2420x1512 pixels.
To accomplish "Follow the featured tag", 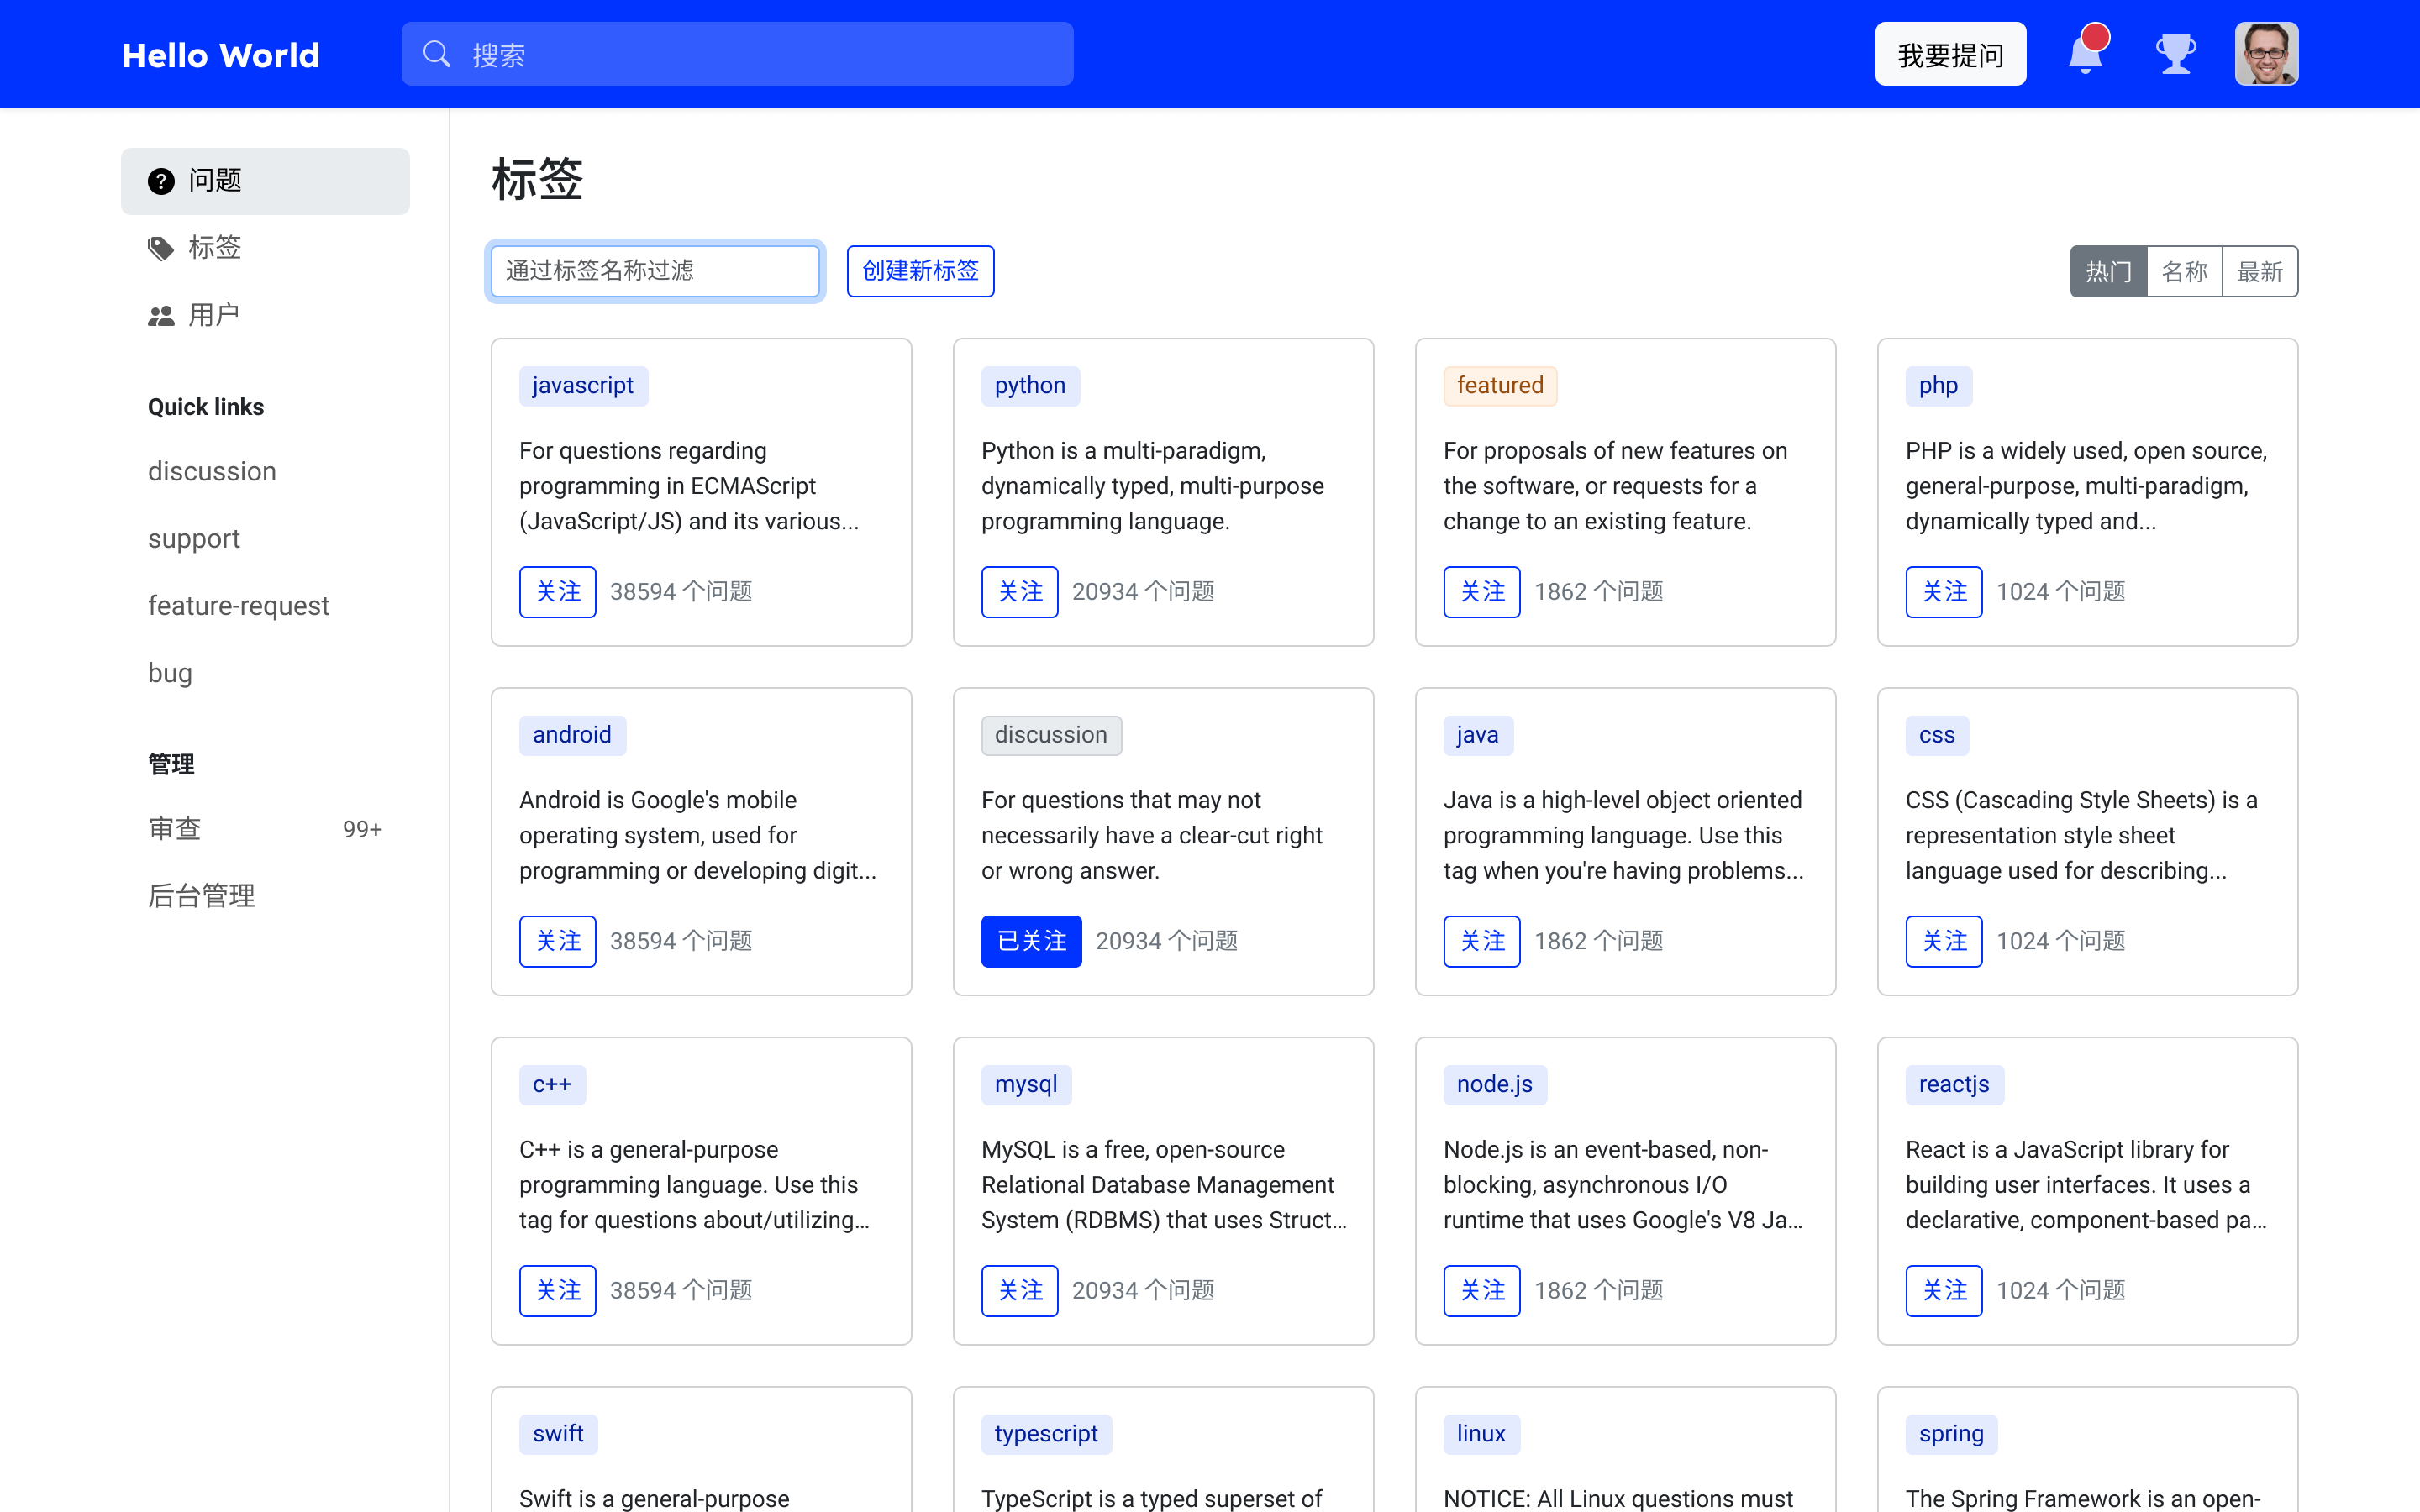I will 1481,592.
